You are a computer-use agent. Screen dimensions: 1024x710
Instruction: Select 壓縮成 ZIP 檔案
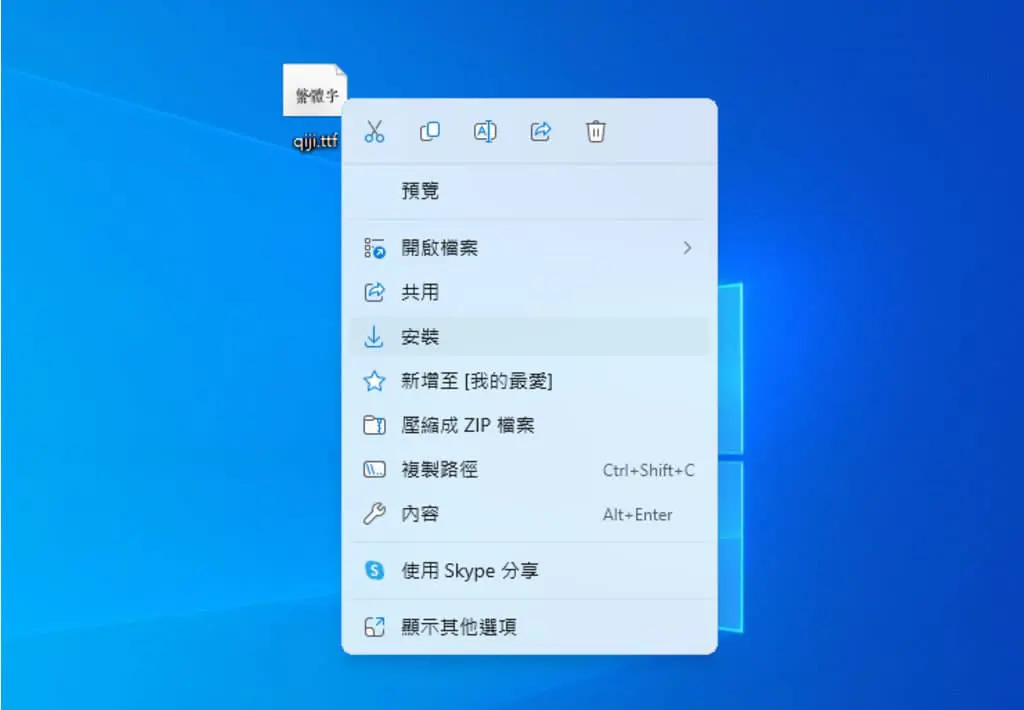pyautogui.click(x=529, y=425)
